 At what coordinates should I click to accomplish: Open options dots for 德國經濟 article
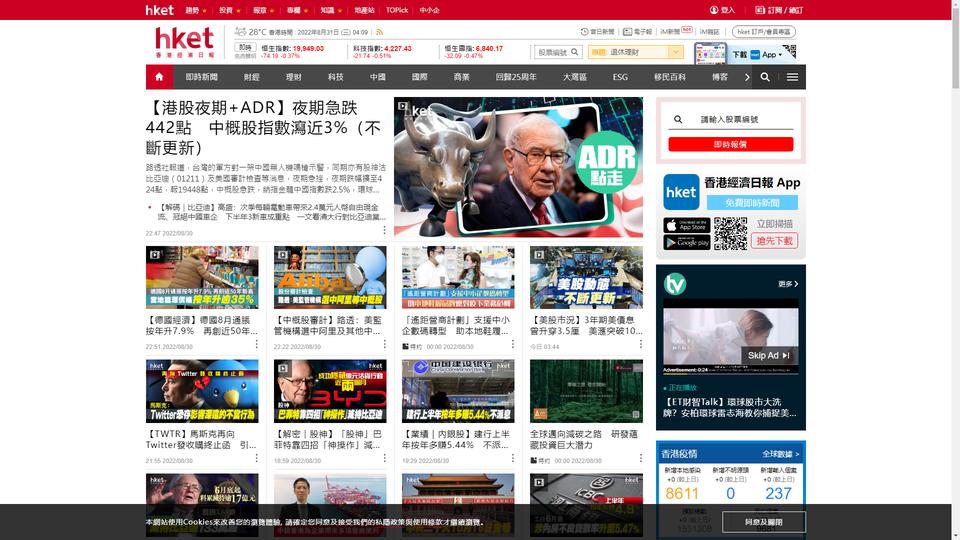click(x=257, y=344)
